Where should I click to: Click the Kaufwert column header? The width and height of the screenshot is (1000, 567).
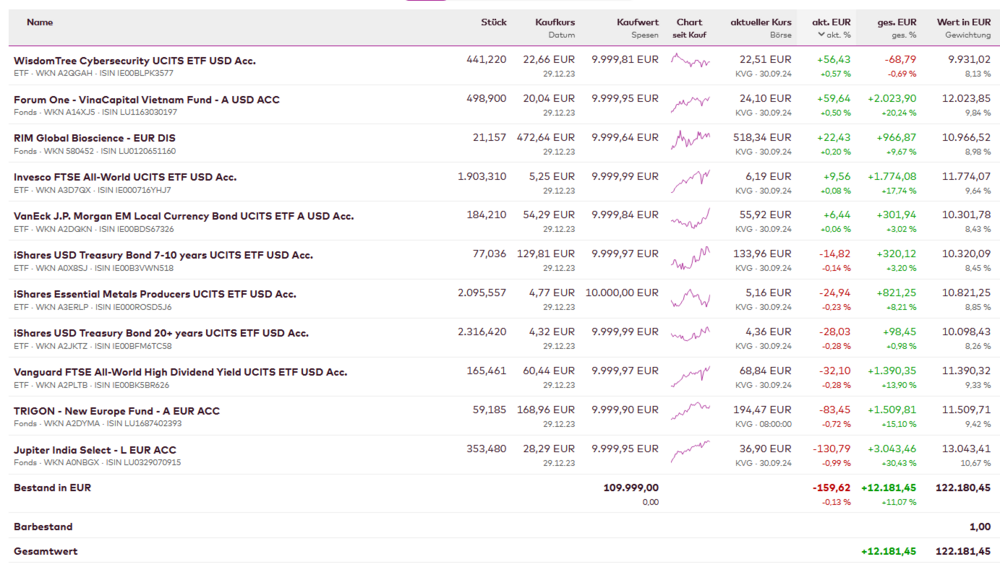637,22
